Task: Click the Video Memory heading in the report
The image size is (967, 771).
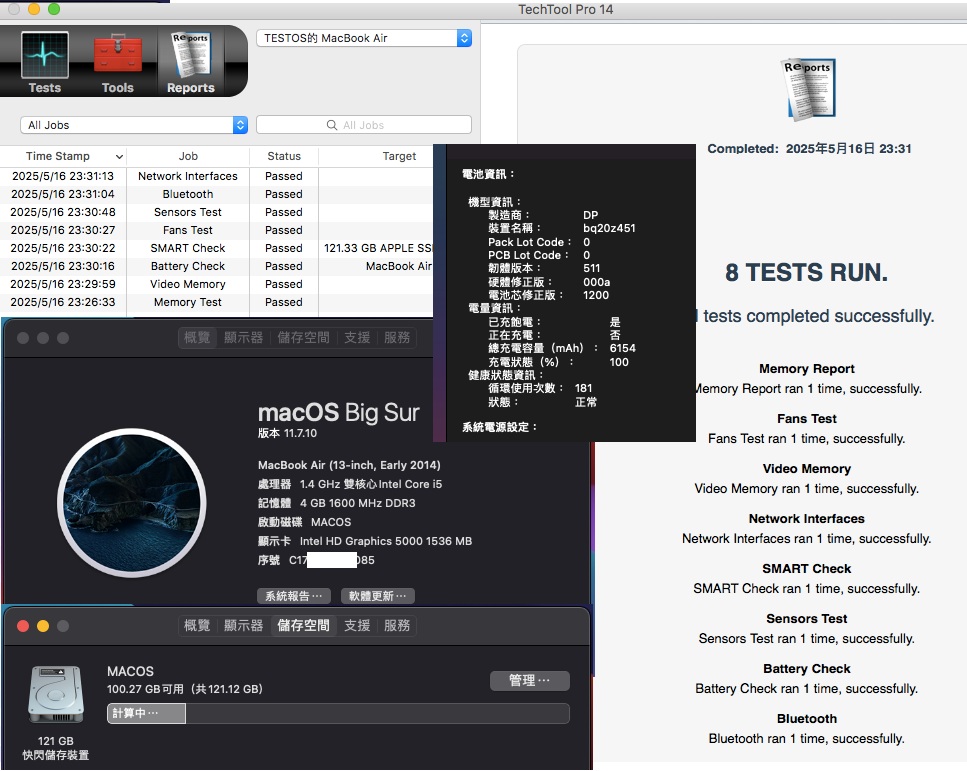Action: (x=807, y=469)
